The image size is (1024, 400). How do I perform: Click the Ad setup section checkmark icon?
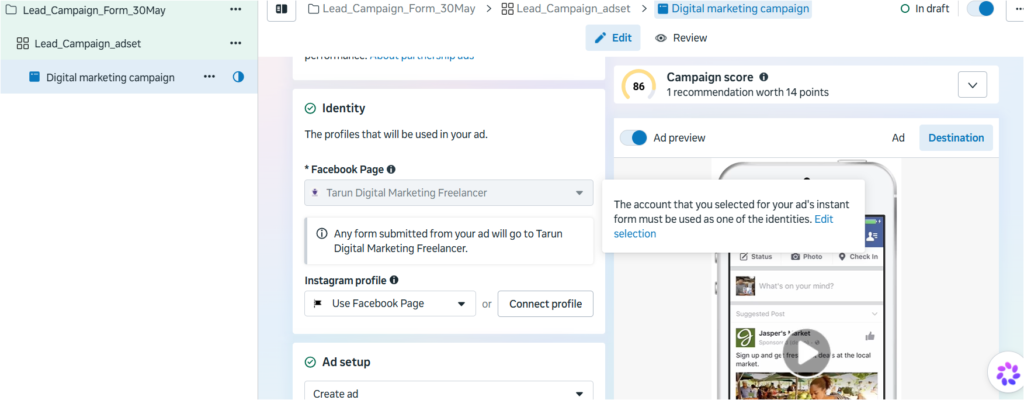pos(310,362)
